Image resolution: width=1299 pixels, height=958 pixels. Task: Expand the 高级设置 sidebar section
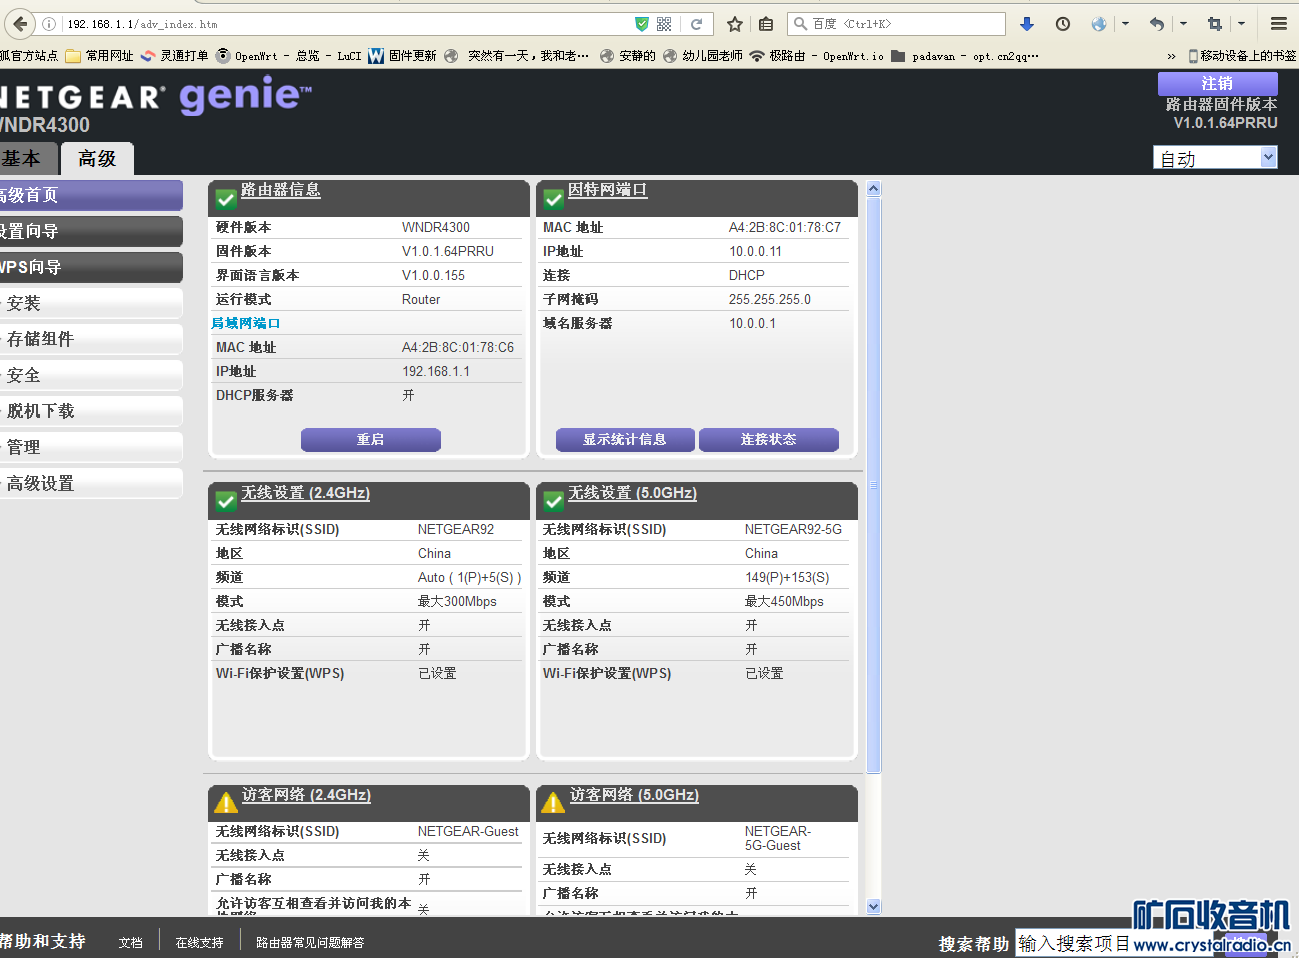coord(90,483)
